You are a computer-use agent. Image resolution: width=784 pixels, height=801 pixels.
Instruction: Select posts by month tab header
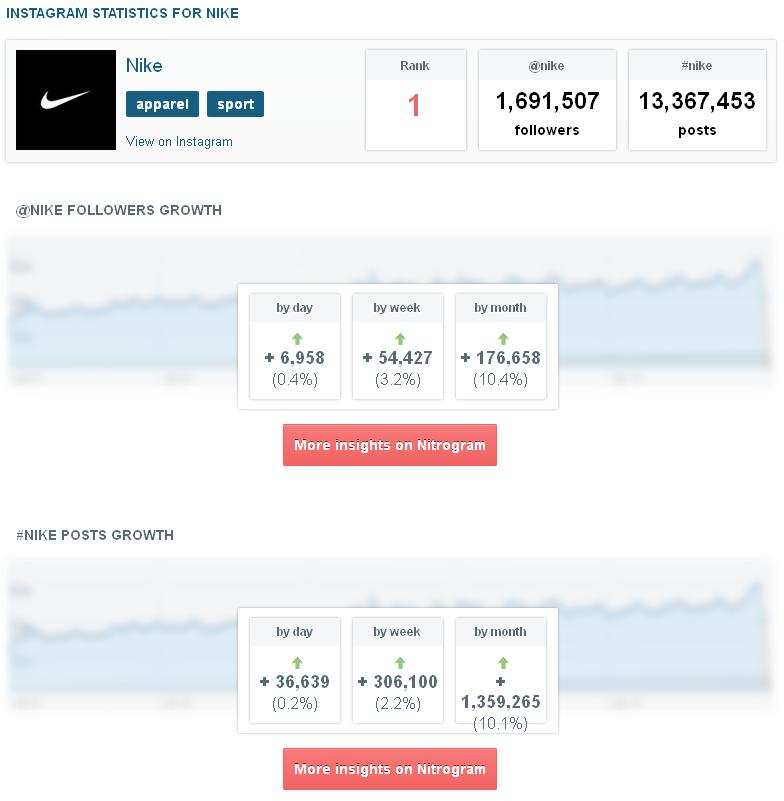[x=500, y=632]
